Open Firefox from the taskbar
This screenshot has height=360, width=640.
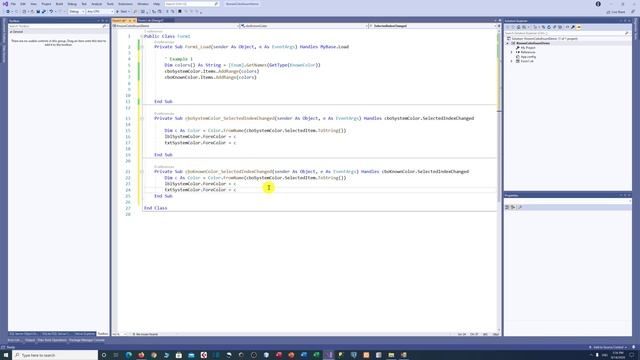141,355
